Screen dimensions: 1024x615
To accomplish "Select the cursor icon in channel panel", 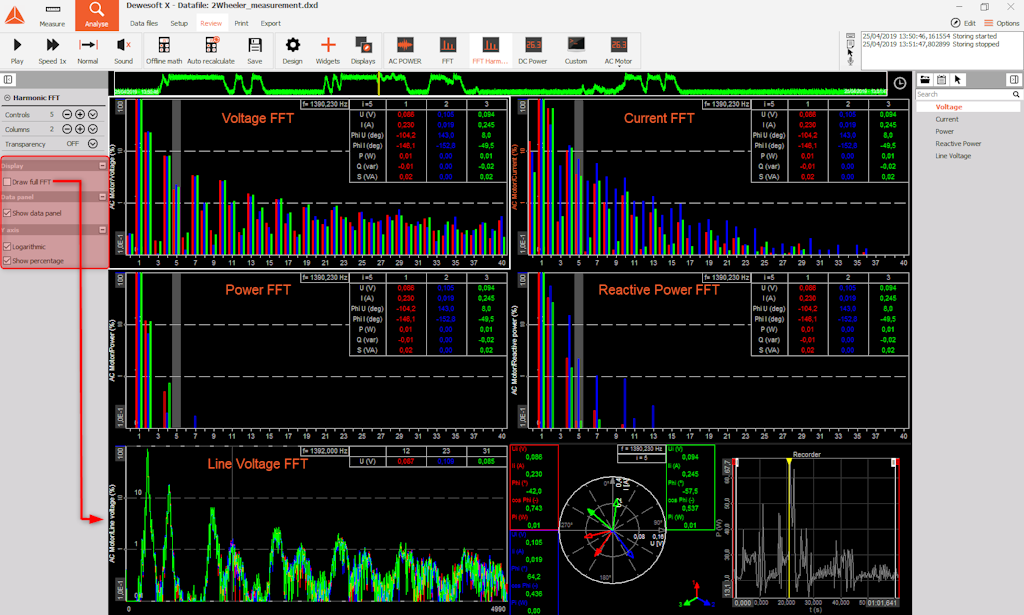I will click(x=957, y=80).
